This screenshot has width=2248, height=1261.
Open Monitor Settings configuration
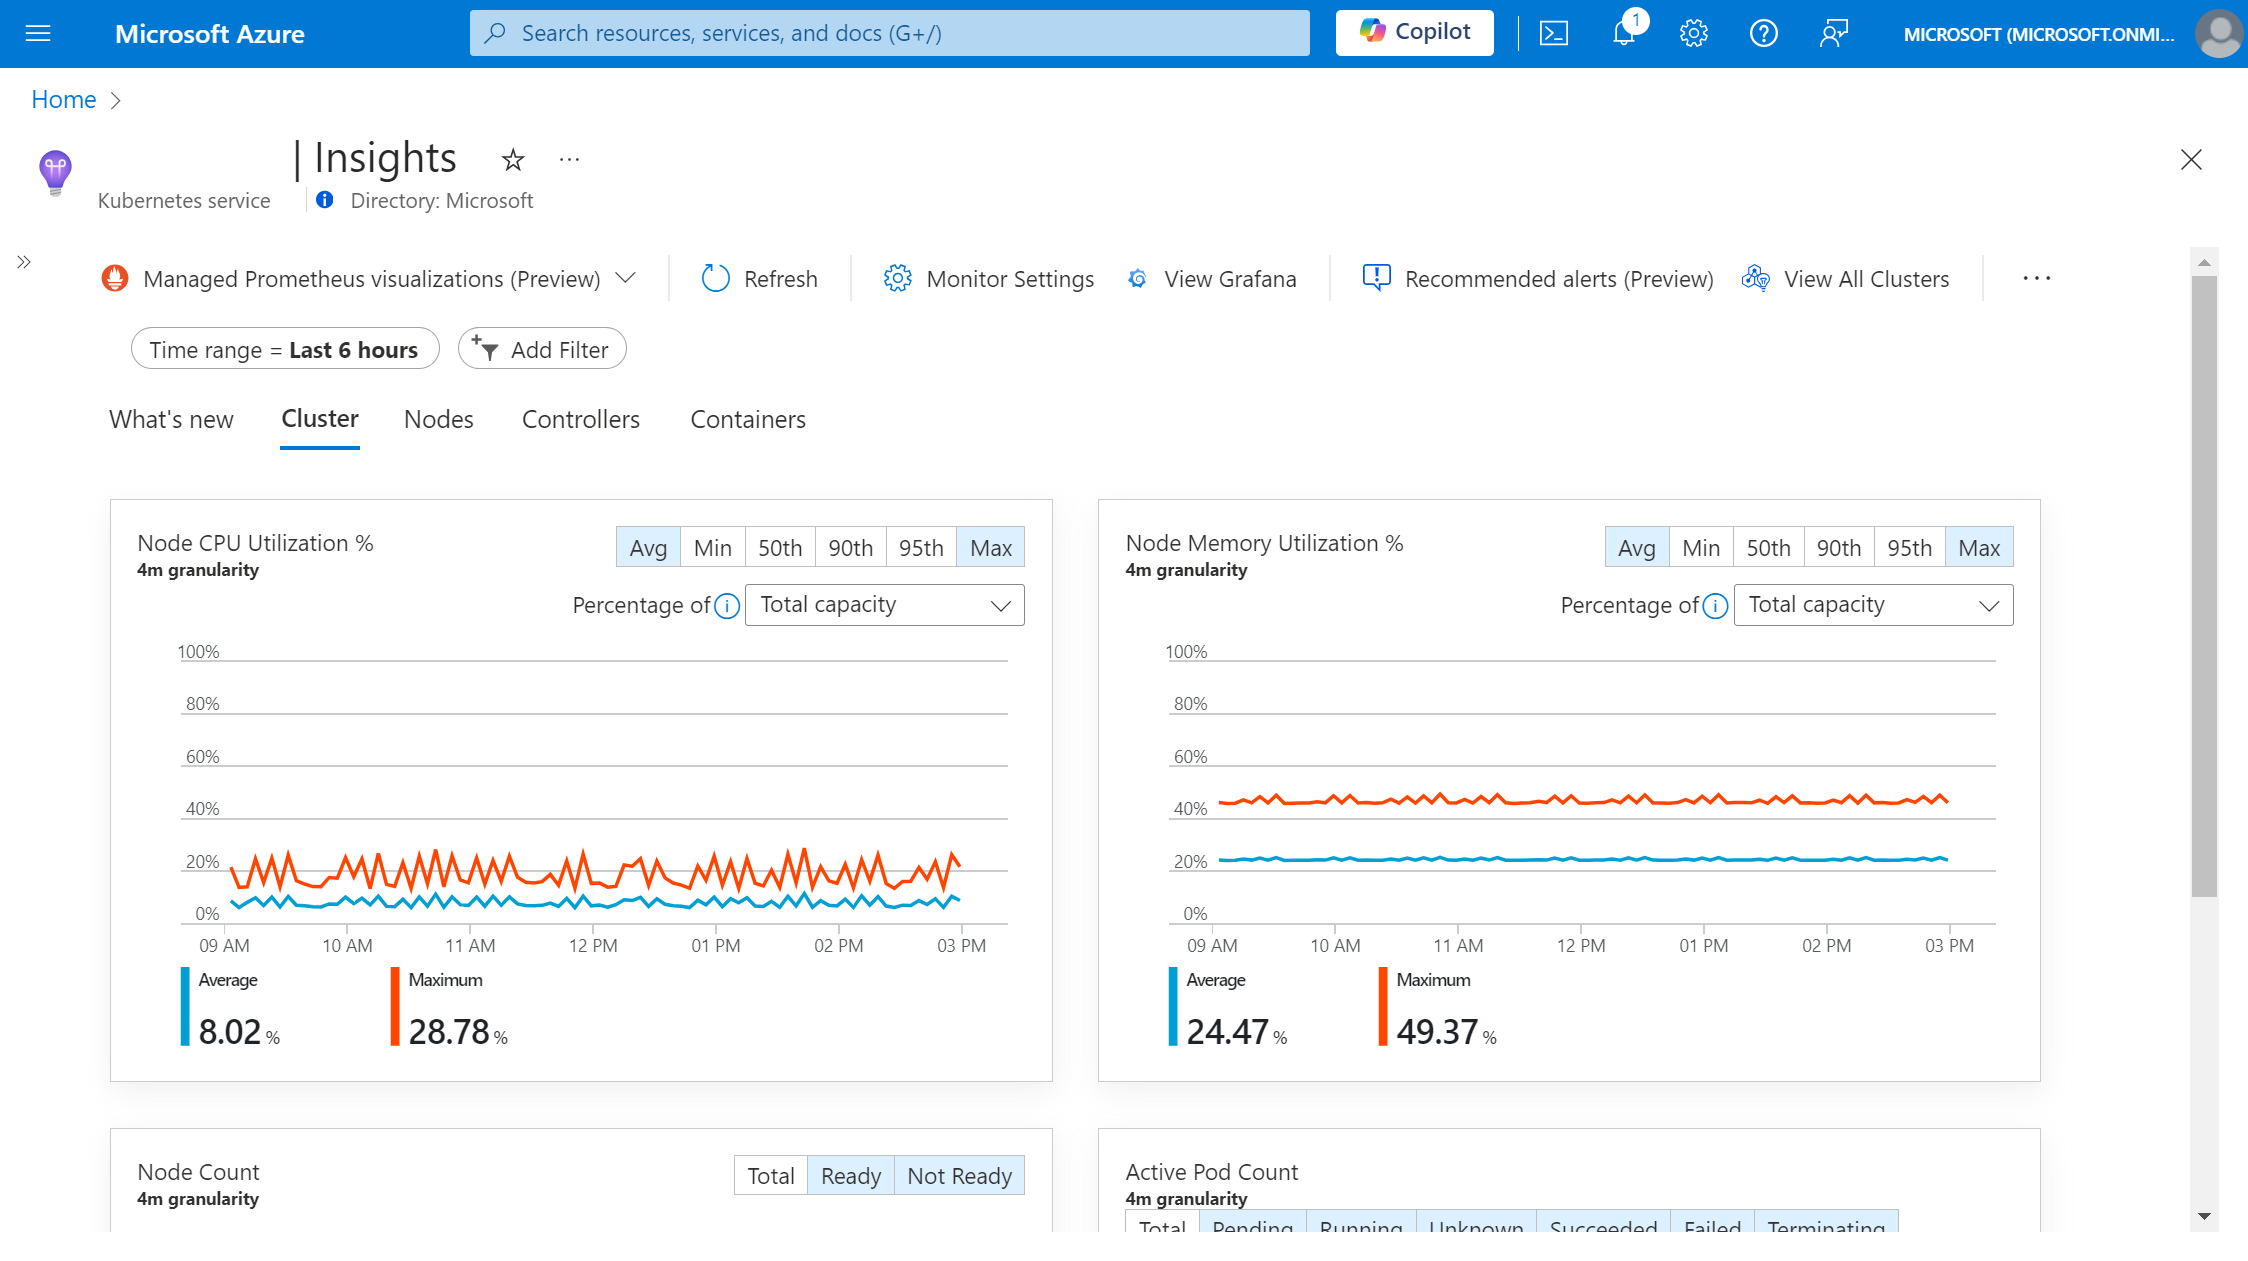(x=990, y=279)
